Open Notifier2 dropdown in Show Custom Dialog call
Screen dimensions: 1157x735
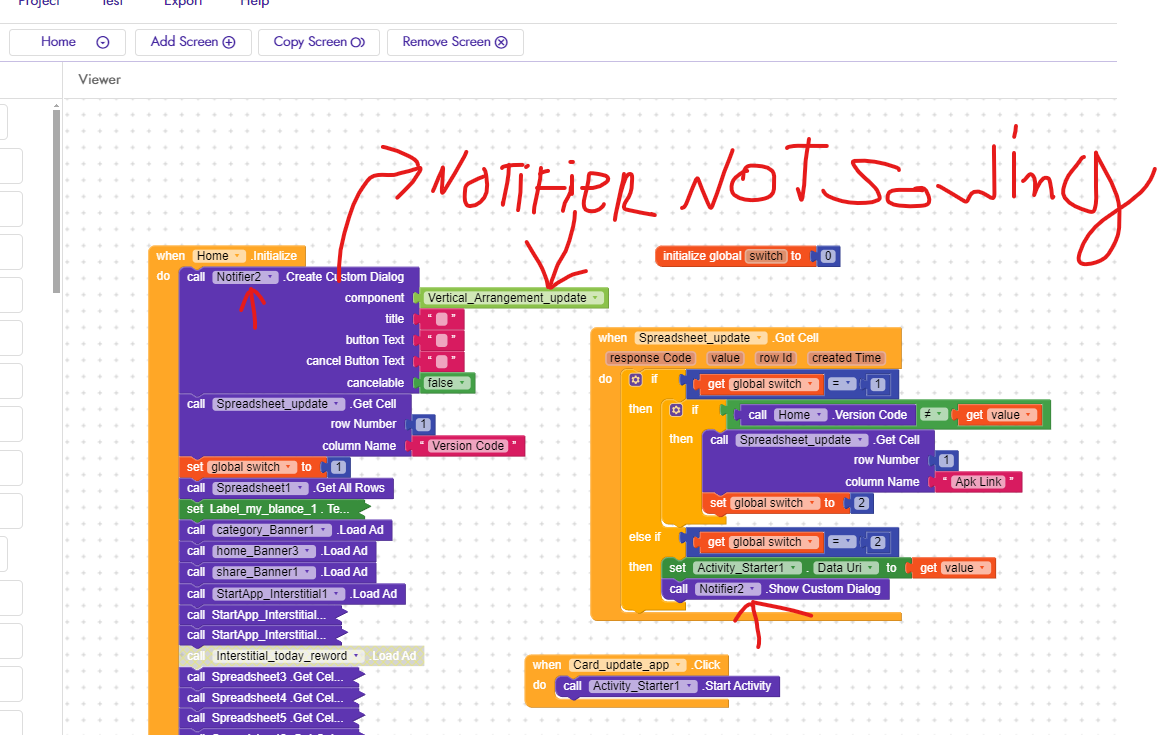pyautogui.click(x=728, y=589)
